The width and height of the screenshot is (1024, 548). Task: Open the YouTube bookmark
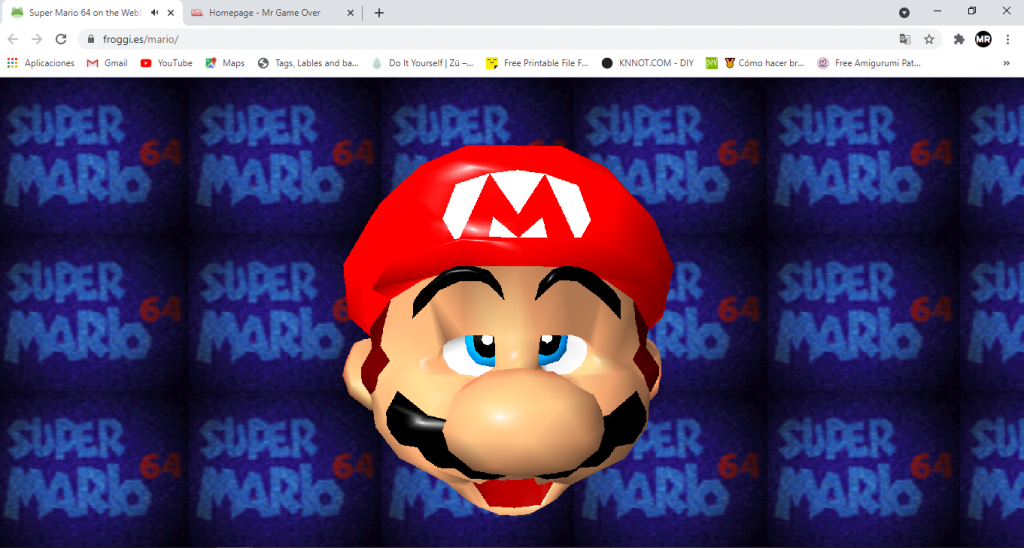167,63
